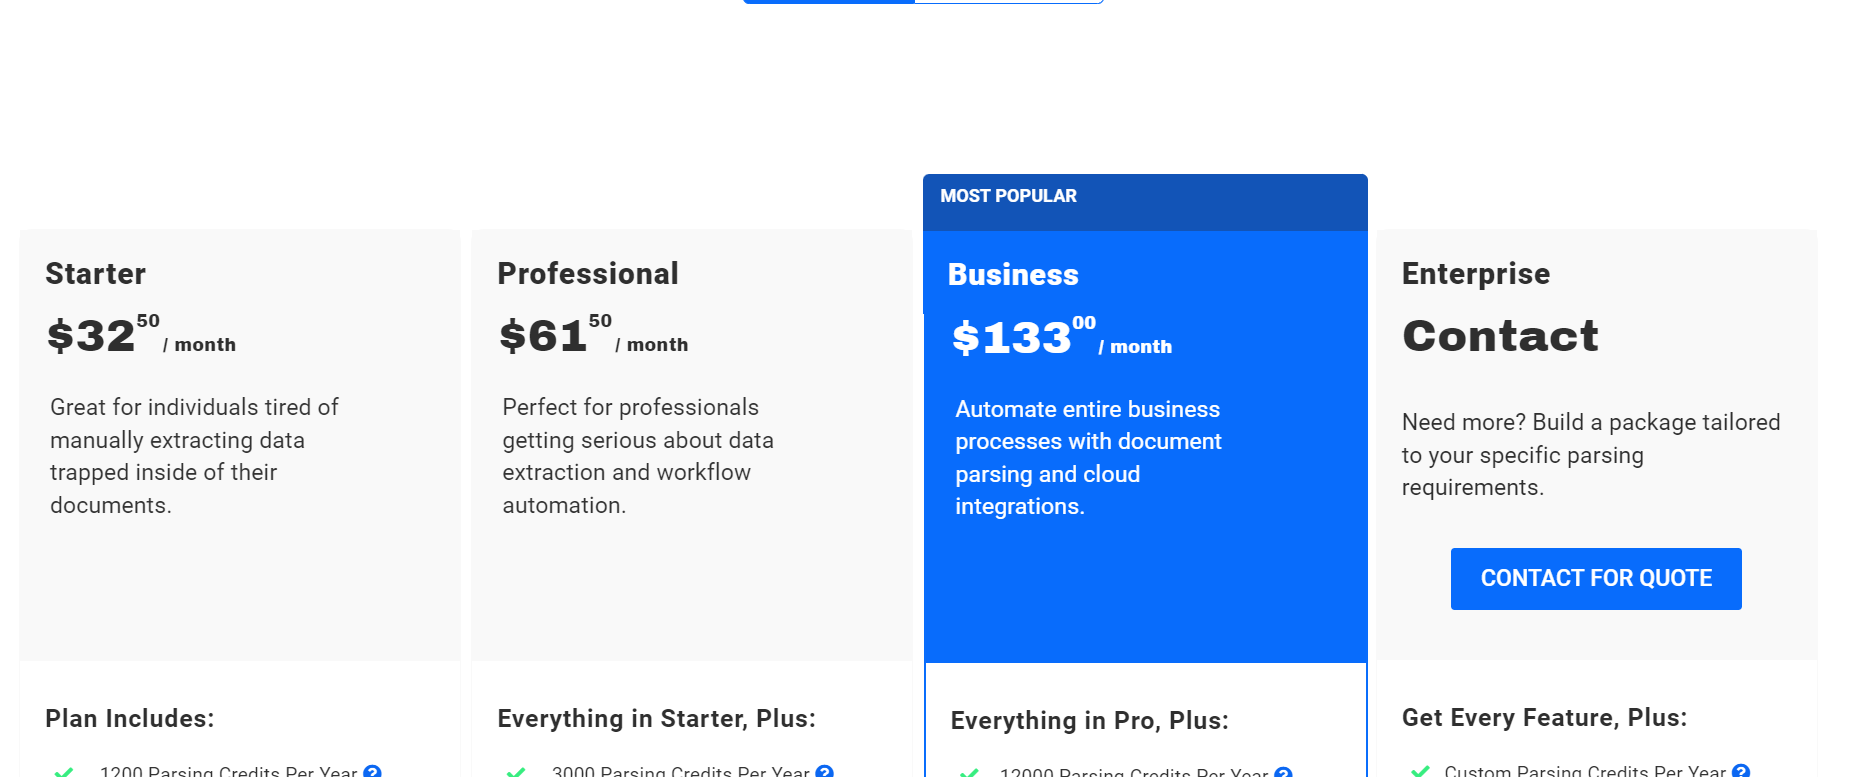1852x777 pixels.
Task: Click green checkmark in the Starter plan
Action: pos(64,772)
